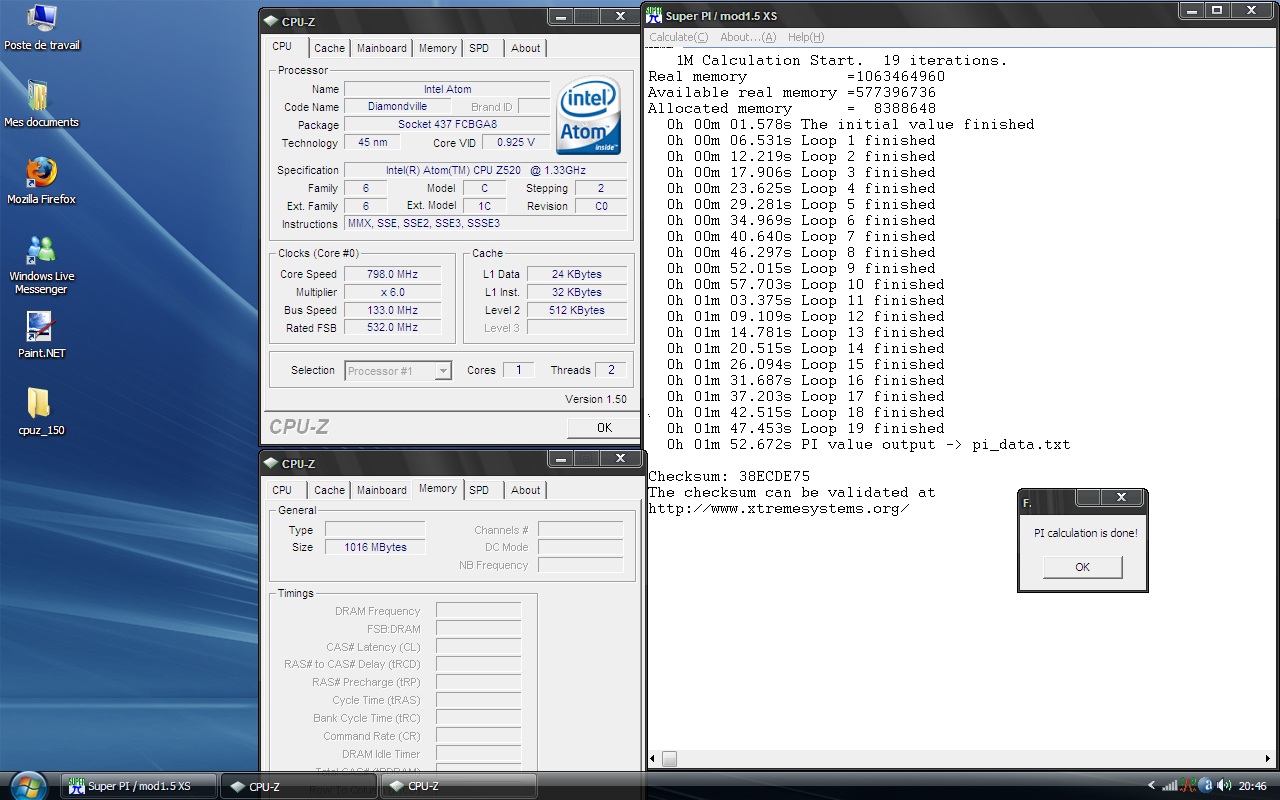1280x800 pixels.
Task: Click the Core Speed 798.0 MHz value
Action: click(x=393, y=274)
